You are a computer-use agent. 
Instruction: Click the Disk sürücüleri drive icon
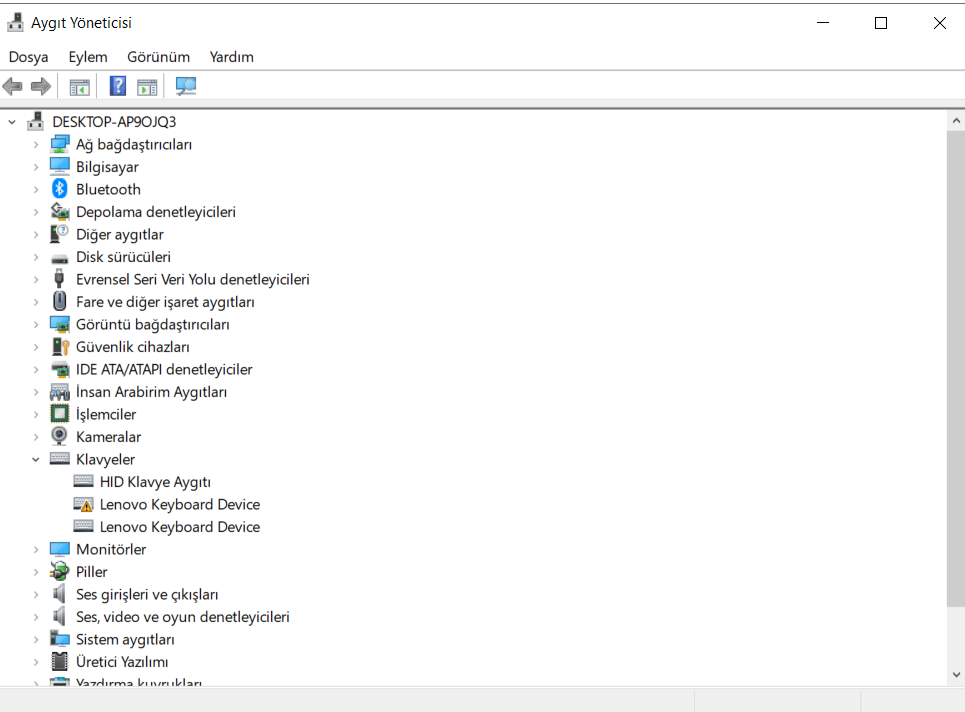(x=60, y=258)
